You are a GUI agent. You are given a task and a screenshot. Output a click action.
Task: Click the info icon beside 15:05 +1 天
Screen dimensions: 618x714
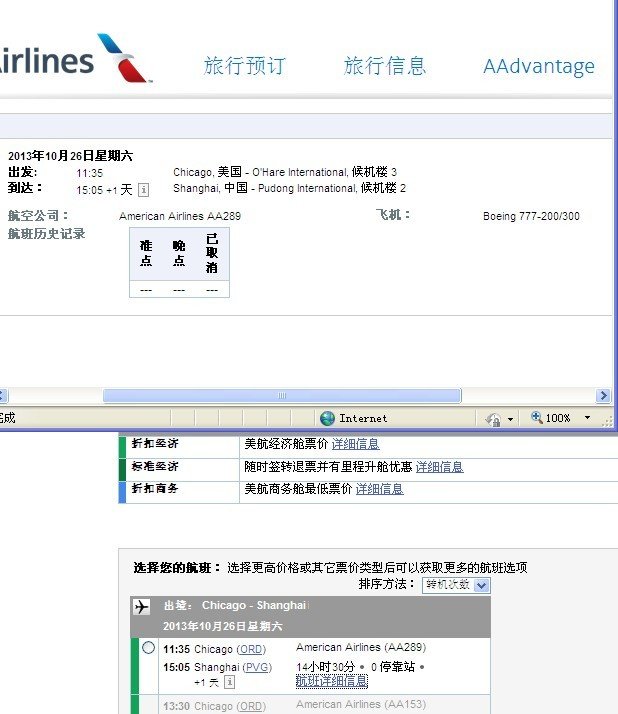tap(144, 189)
